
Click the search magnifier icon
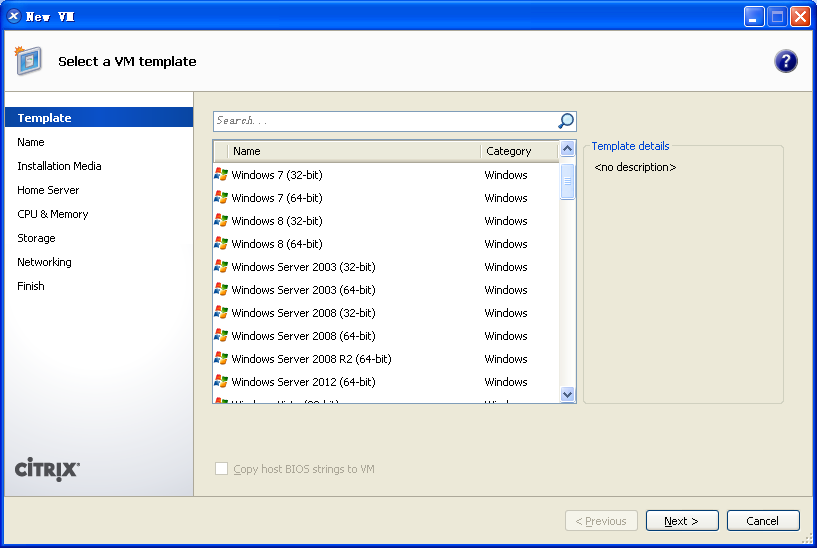click(x=566, y=121)
